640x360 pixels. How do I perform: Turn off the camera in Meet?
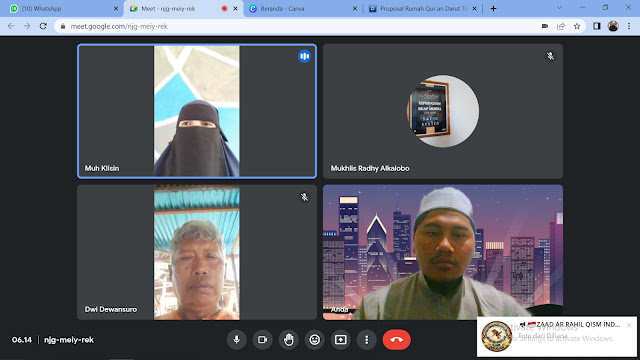(262, 340)
